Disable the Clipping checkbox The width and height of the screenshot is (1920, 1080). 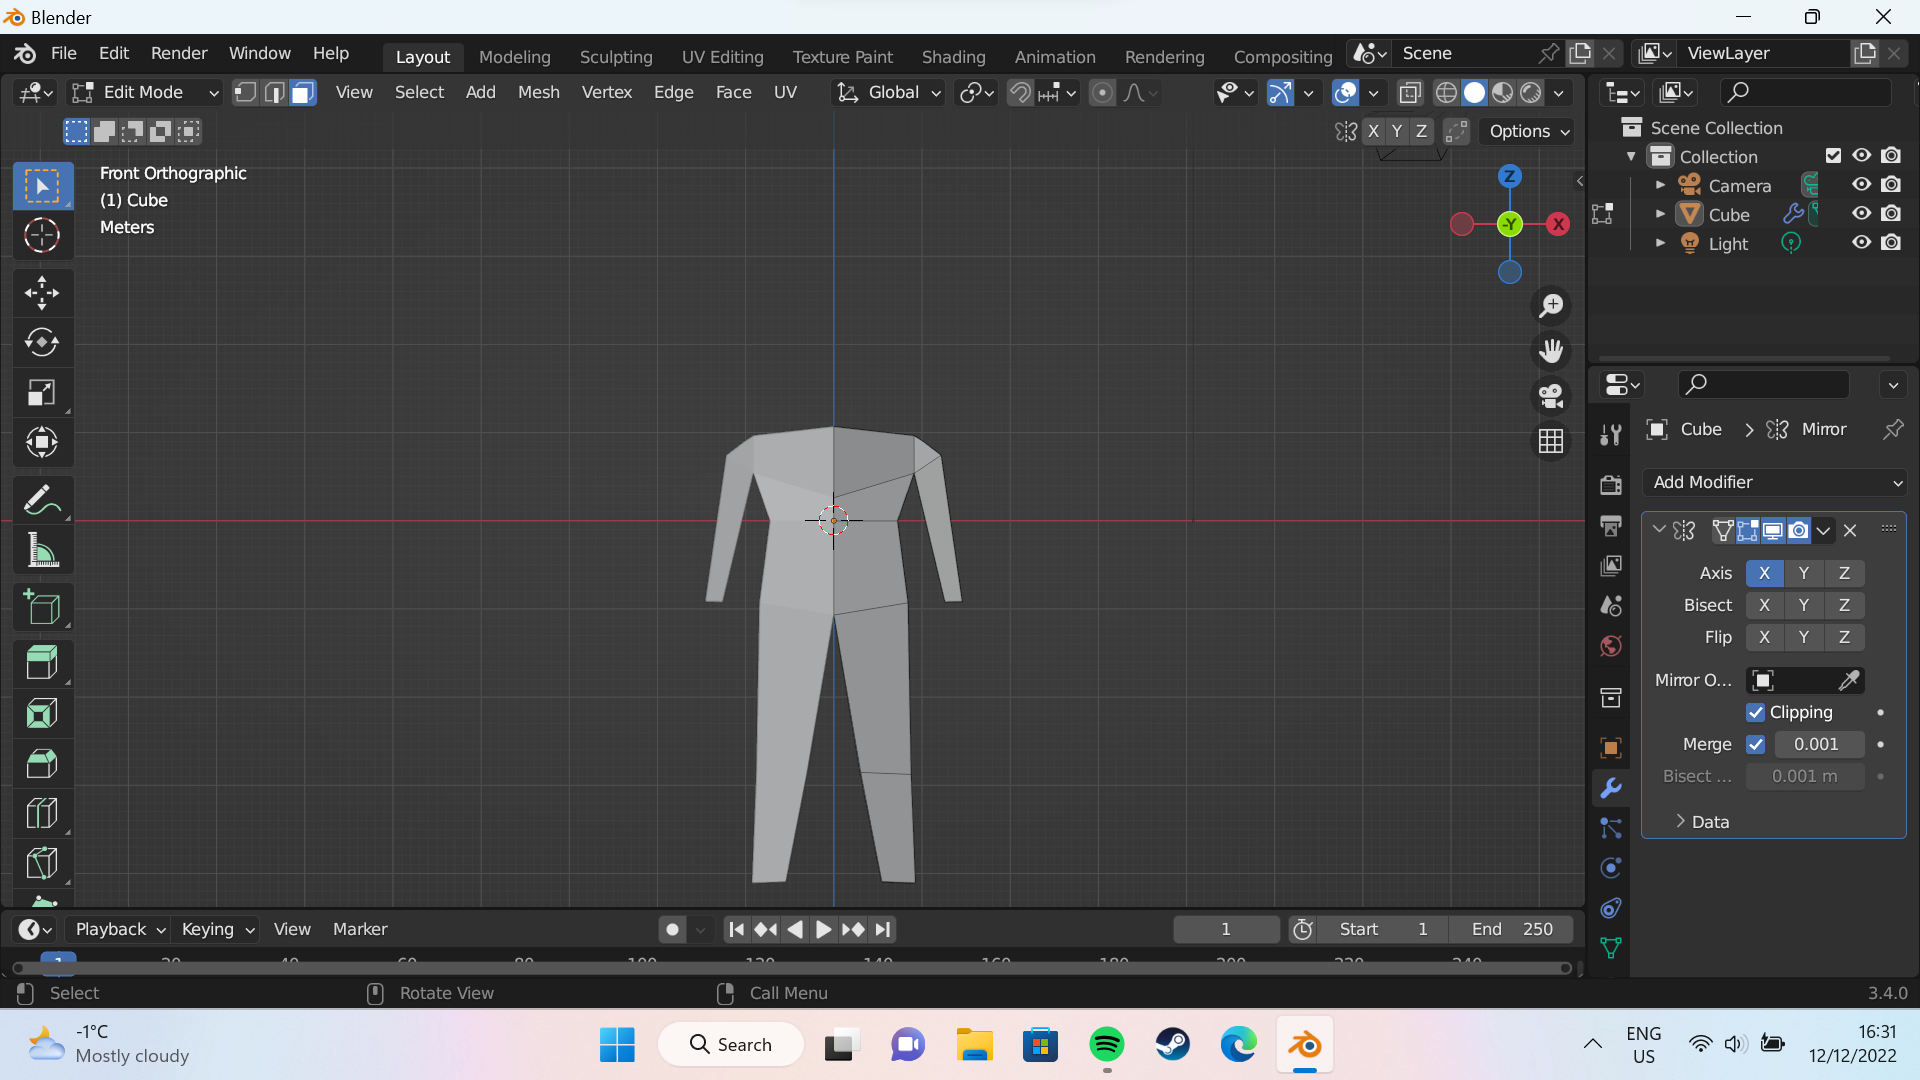1756,712
